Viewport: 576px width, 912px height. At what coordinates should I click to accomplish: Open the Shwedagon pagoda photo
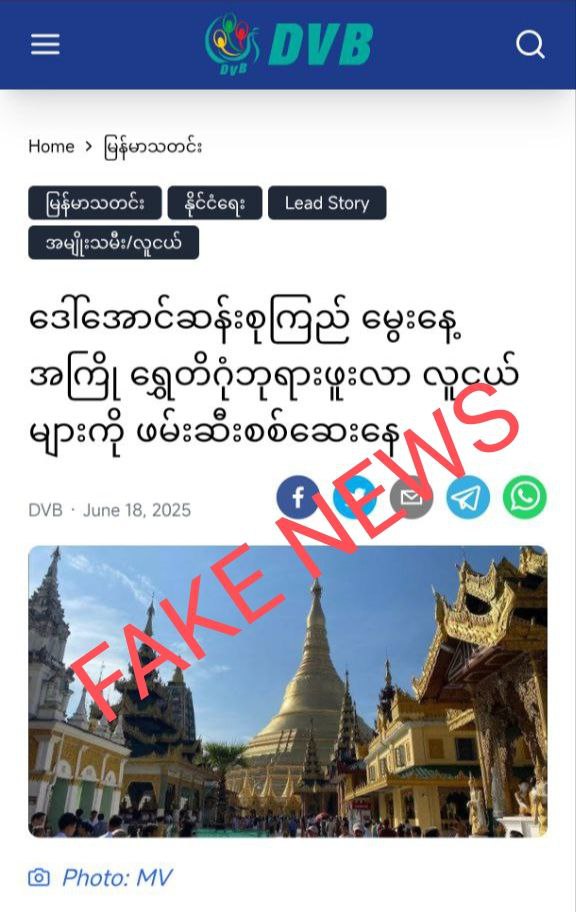pyautogui.click(x=288, y=692)
